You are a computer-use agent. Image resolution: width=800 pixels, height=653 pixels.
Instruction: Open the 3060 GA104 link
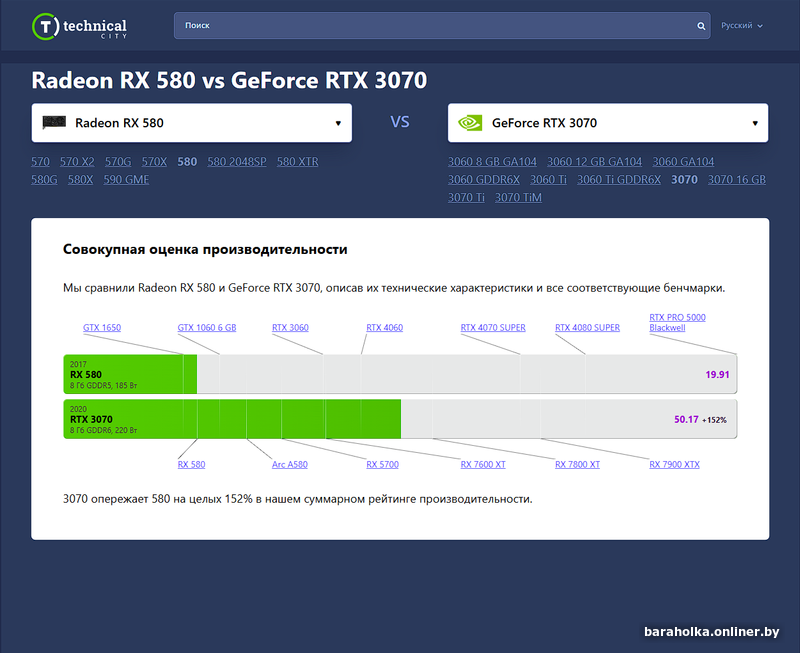[683, 162]
